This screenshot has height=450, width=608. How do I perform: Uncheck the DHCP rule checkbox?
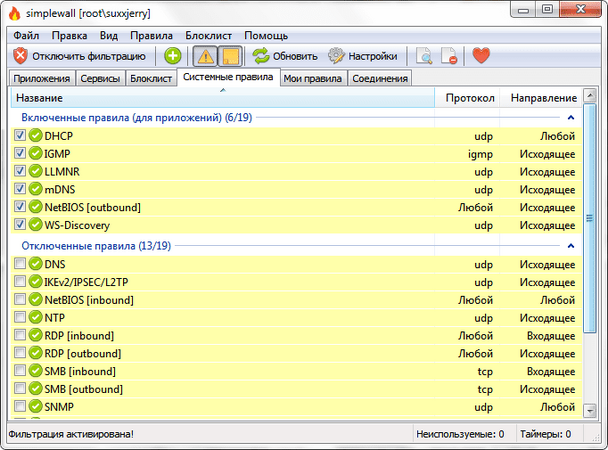(x=20, y=135)
